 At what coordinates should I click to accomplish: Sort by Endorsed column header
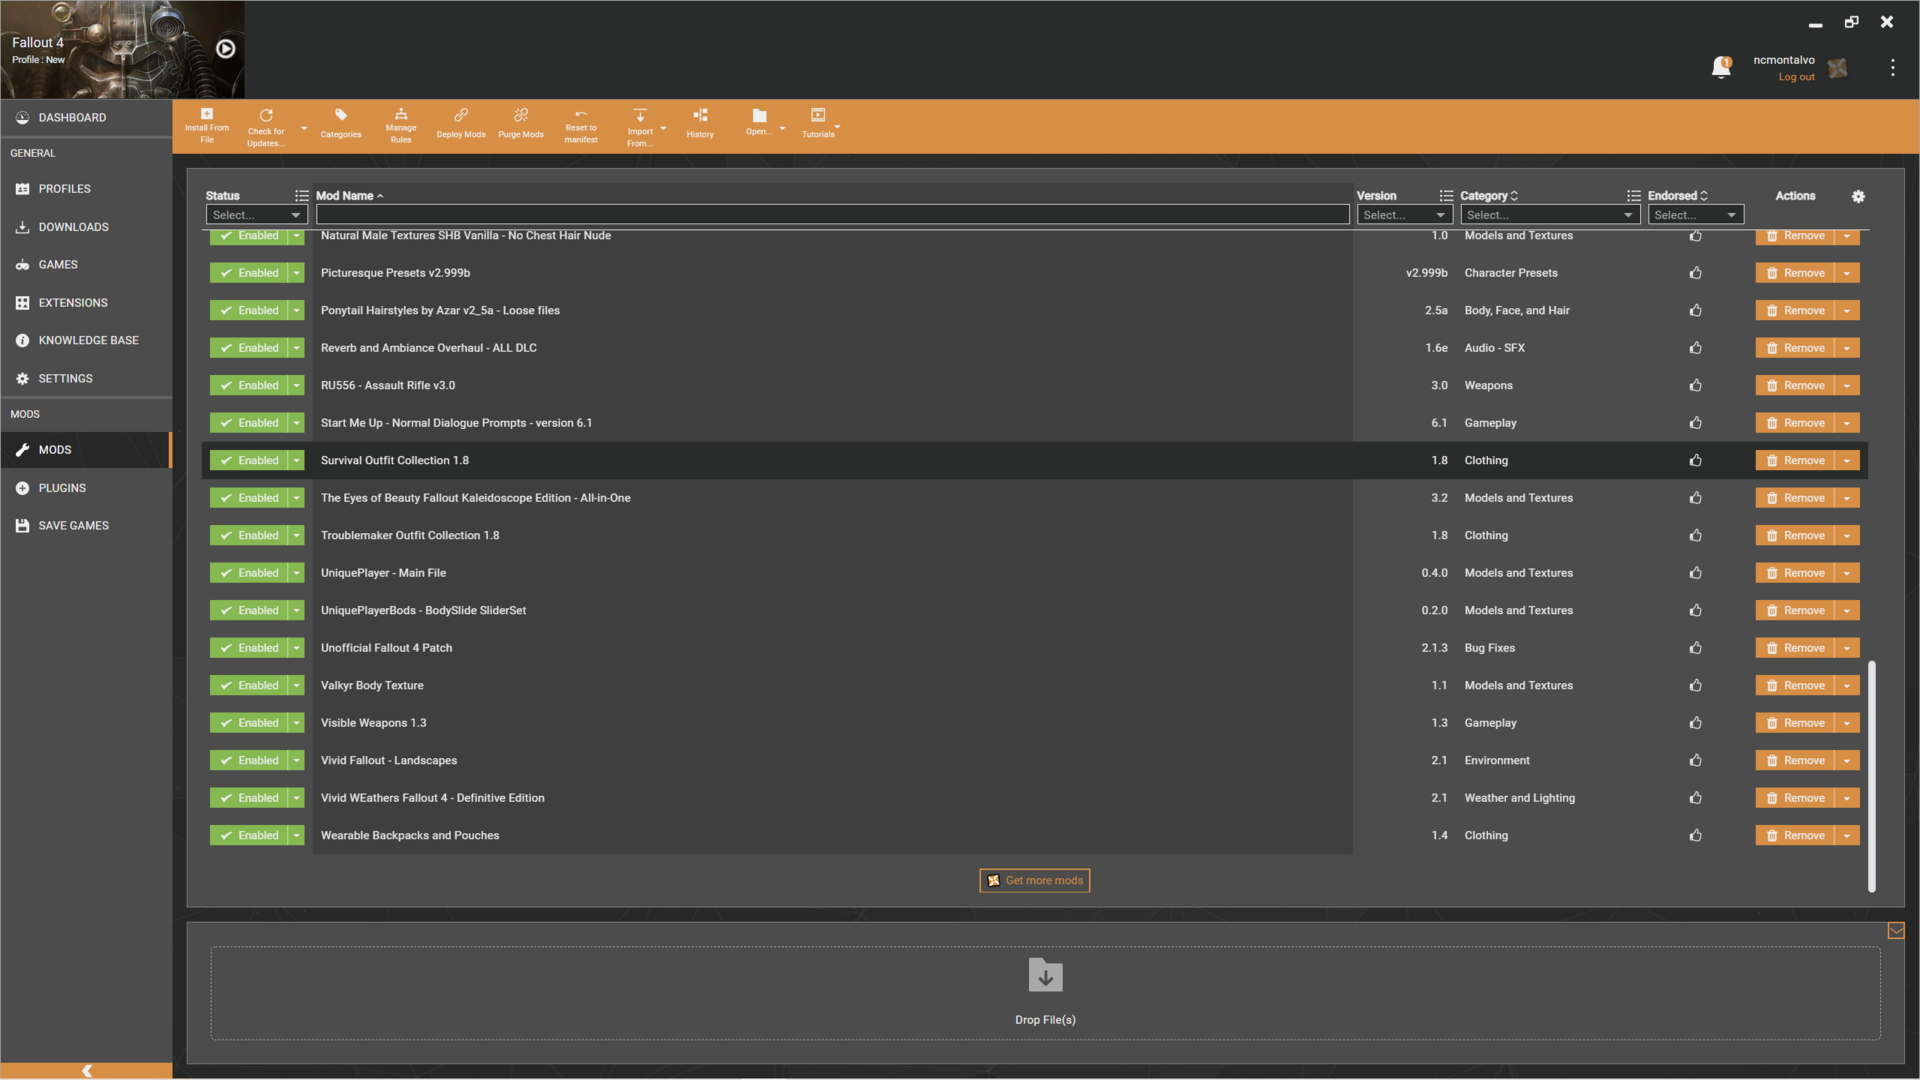(x=1677, y=196)
